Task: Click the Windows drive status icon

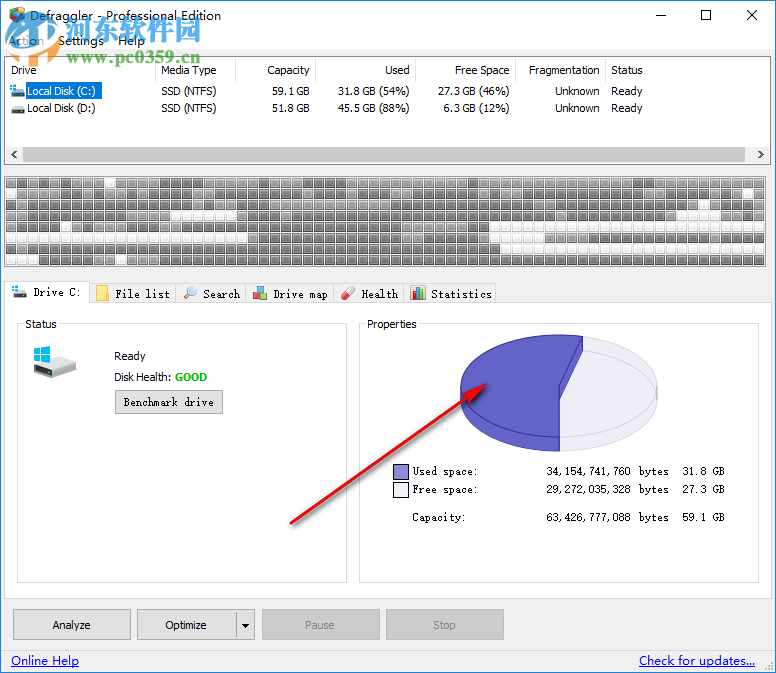Action: (x=54, y=362)
